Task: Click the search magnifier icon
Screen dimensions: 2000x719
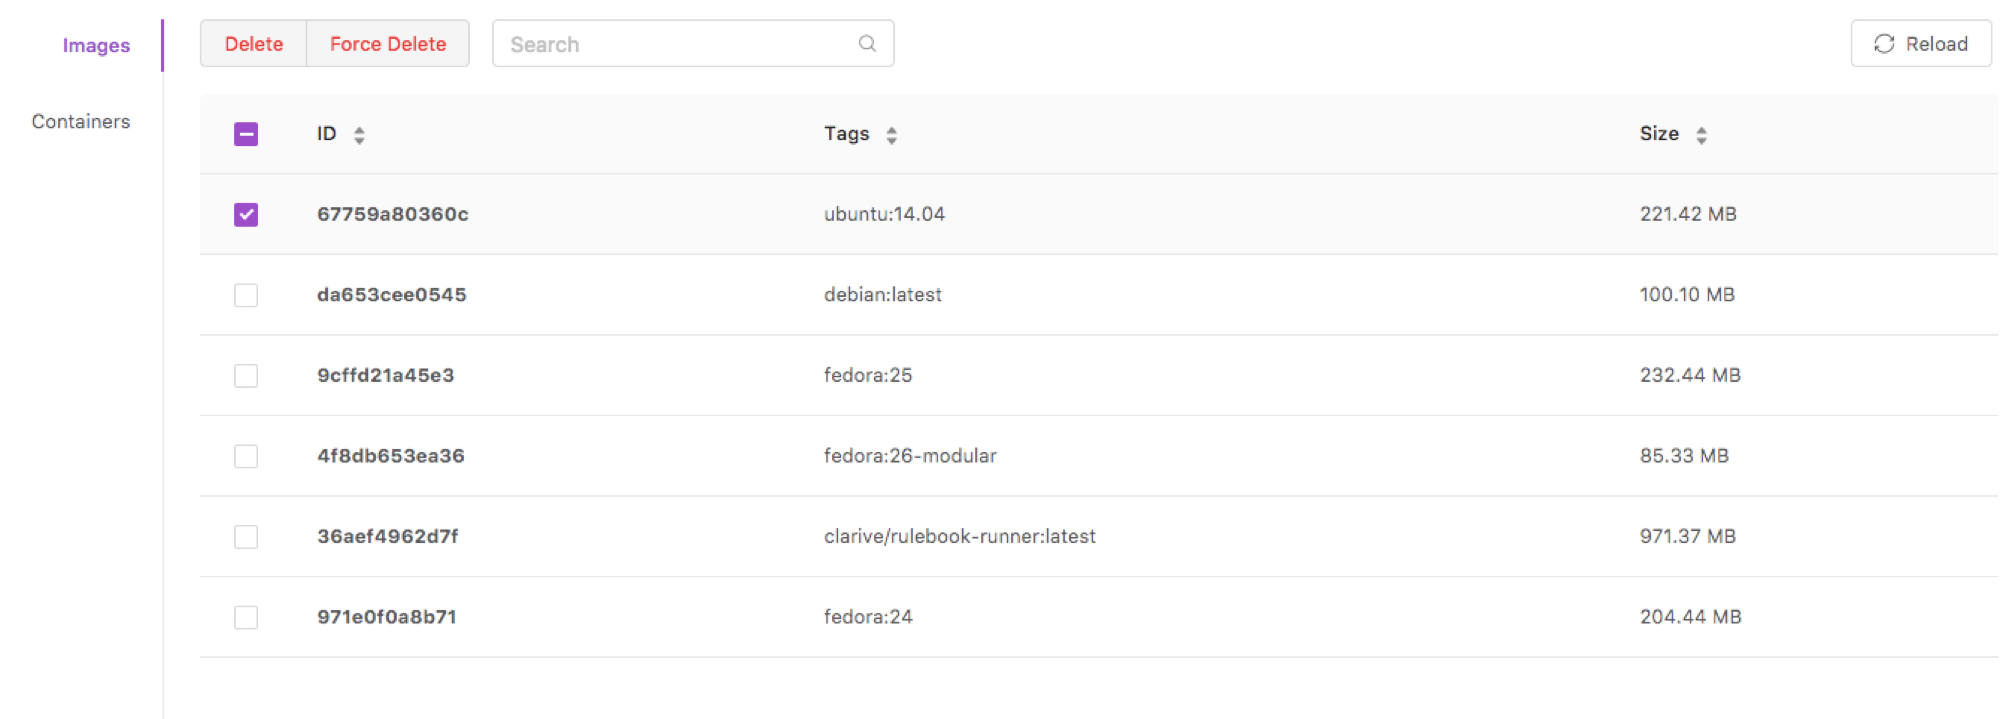Action: 867,43
